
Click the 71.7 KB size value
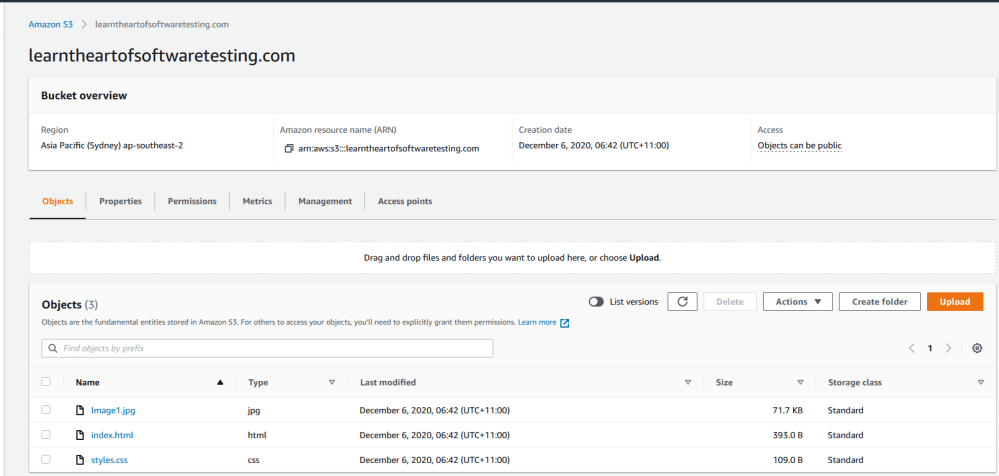point(787,410)
